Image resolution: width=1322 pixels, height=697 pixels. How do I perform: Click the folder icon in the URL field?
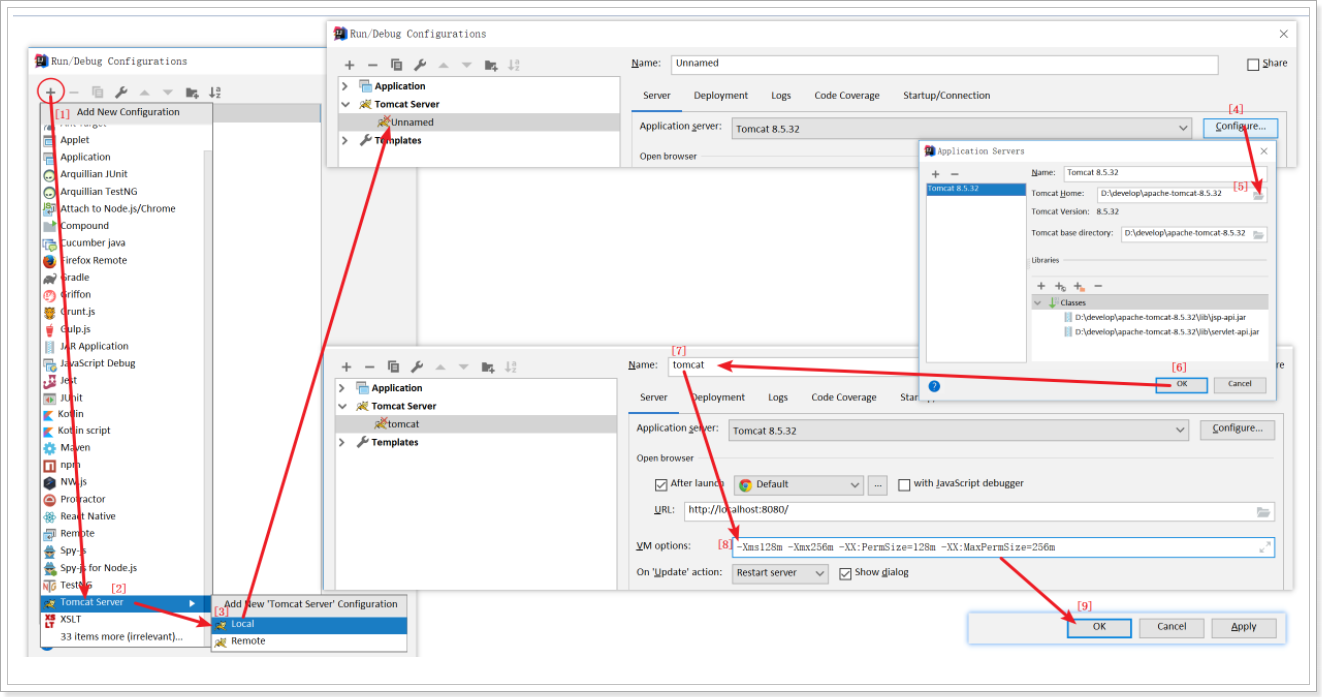[x=1264, y=511]
